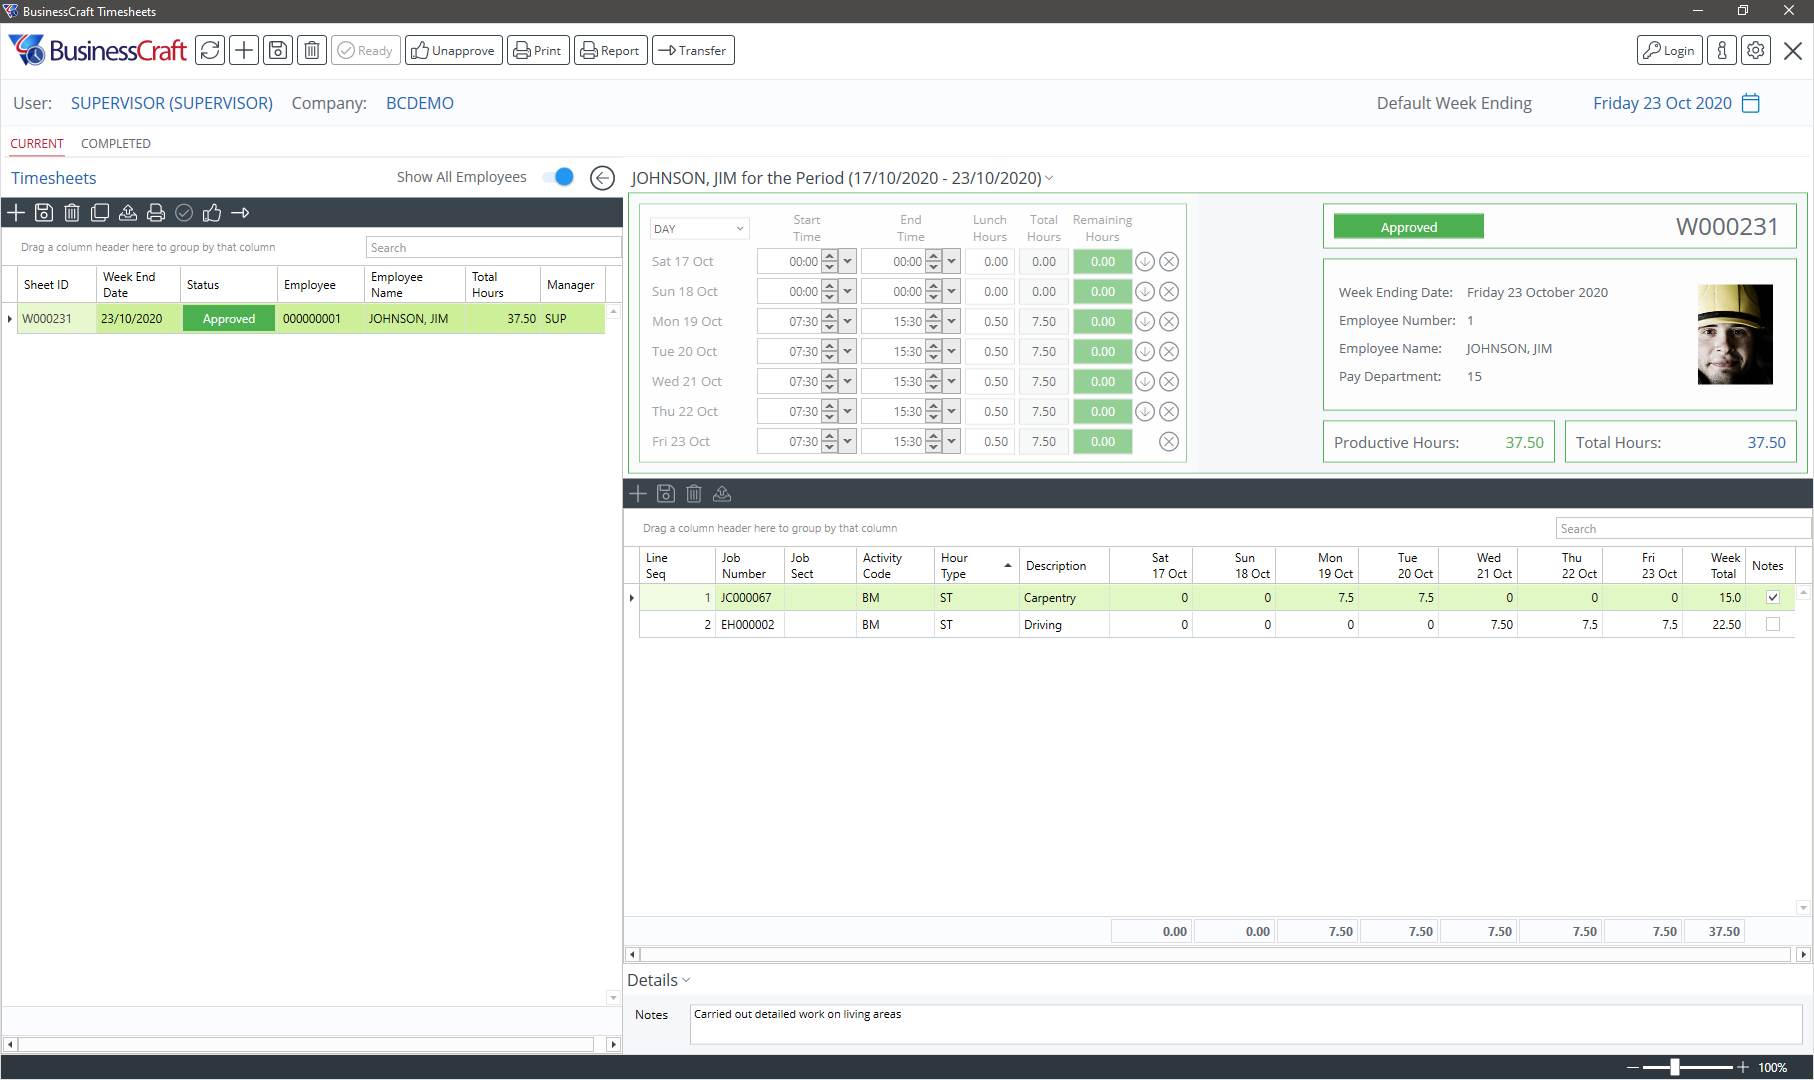Screen dimensions: 1814x1080
Task: Collapse the Details section chevron
Action: 686,980
